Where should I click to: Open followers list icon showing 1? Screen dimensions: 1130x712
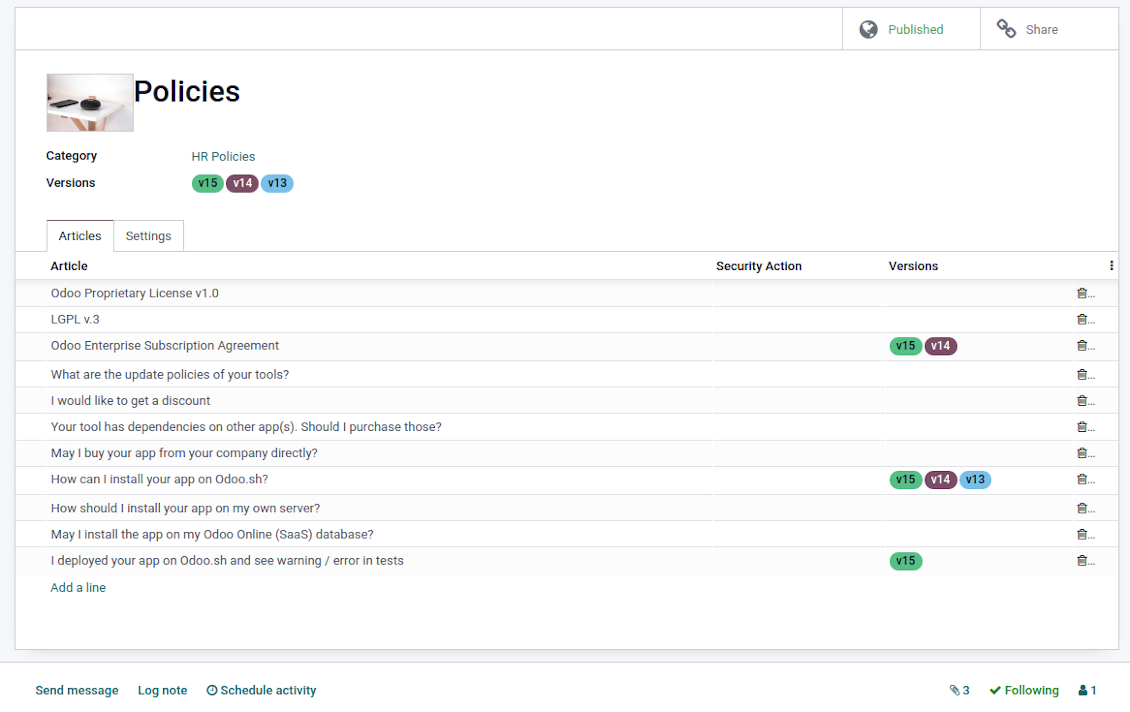click(1087, 690)
